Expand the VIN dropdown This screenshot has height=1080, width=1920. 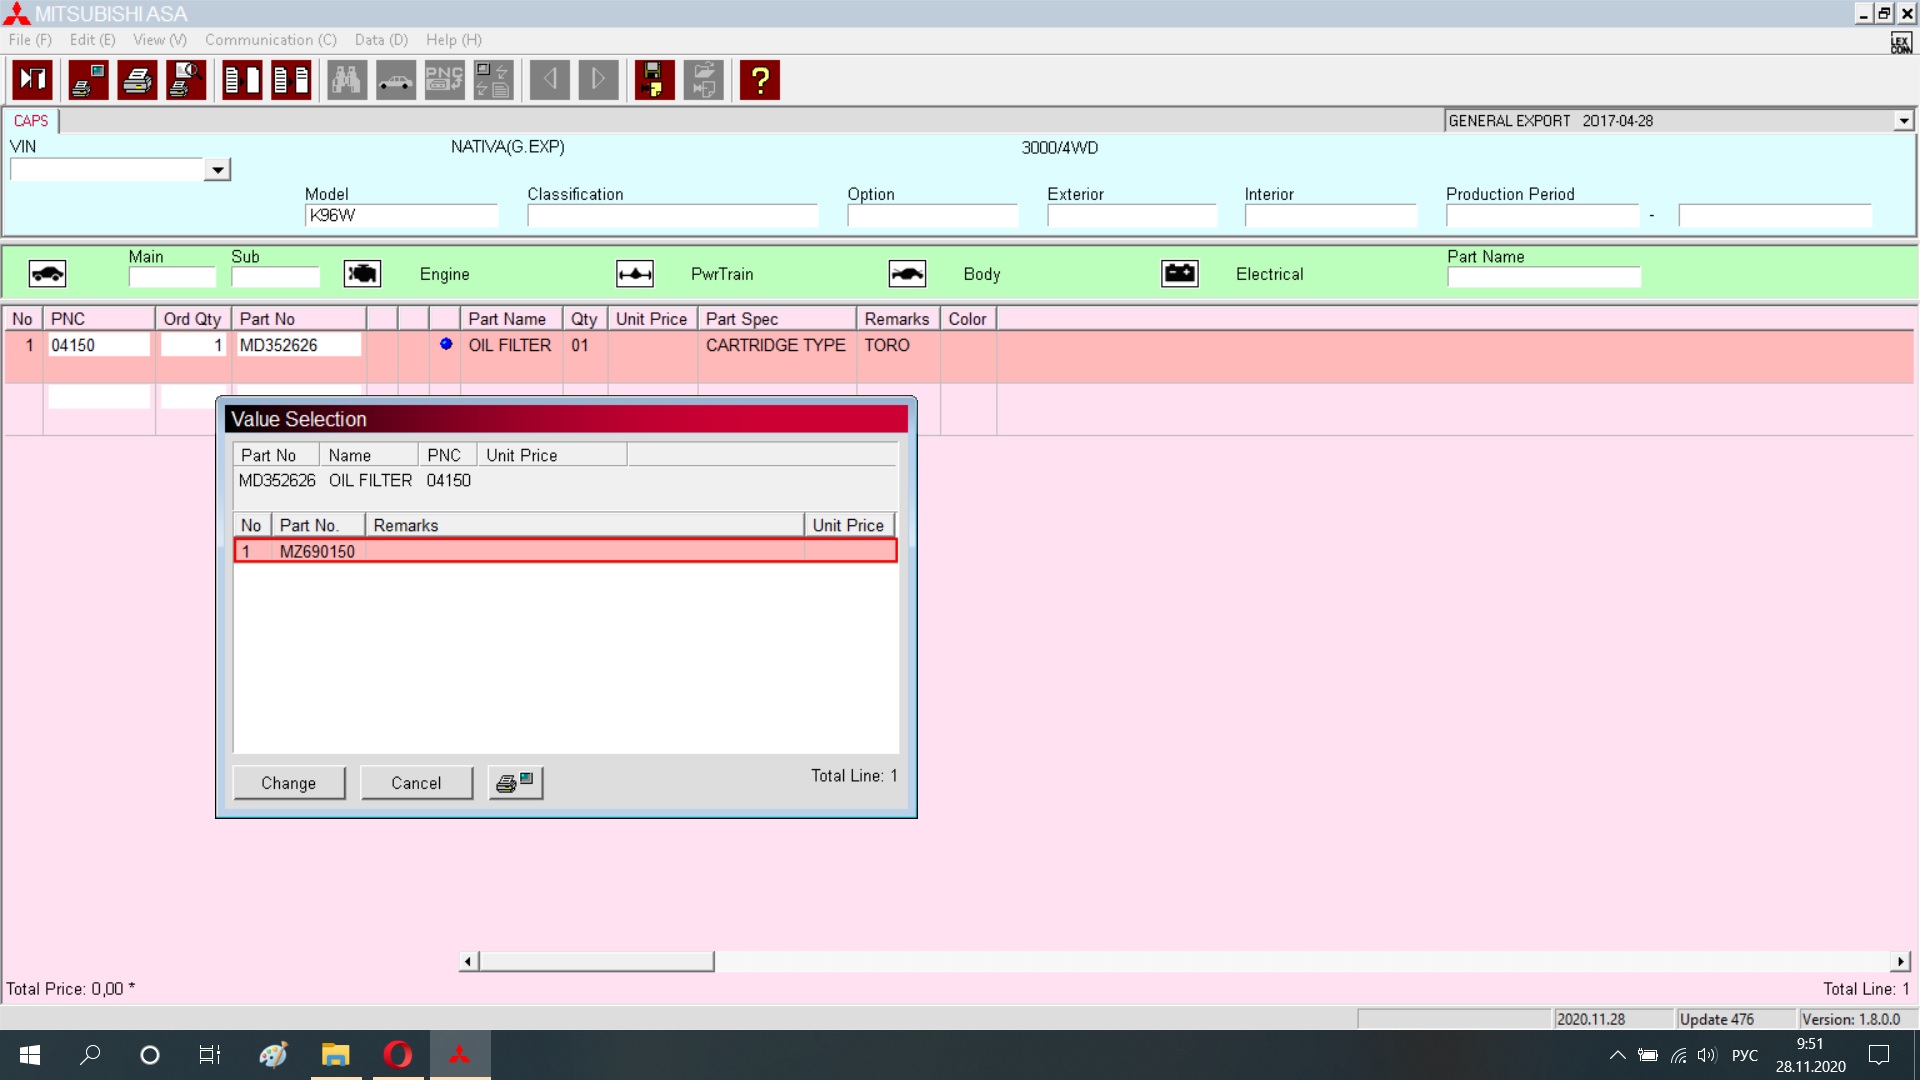(217, 170)
